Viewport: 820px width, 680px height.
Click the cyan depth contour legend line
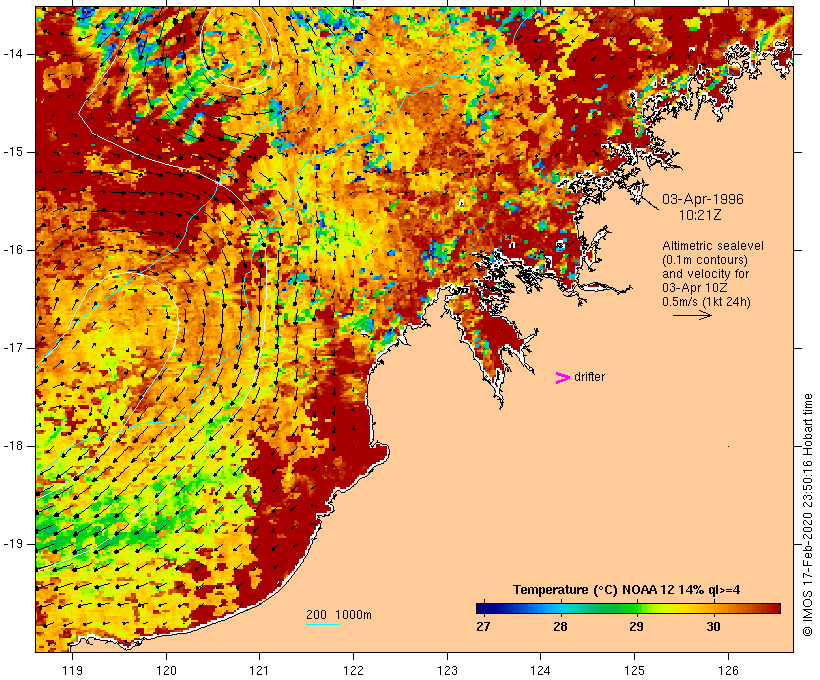point(323,624)
